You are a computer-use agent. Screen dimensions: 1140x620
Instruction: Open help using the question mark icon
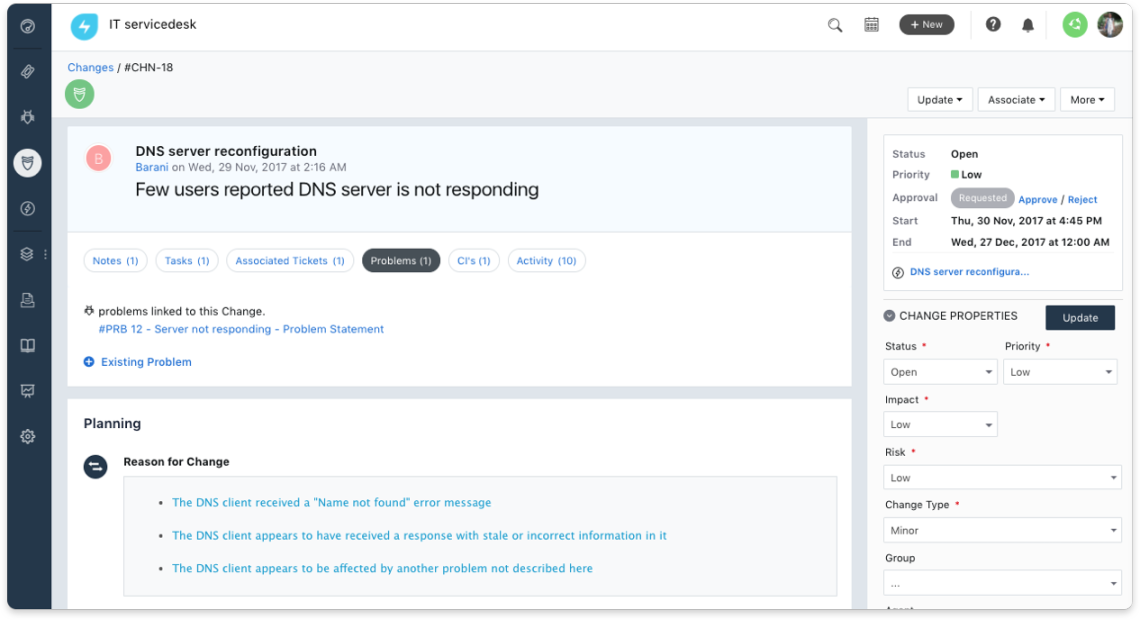992,24
